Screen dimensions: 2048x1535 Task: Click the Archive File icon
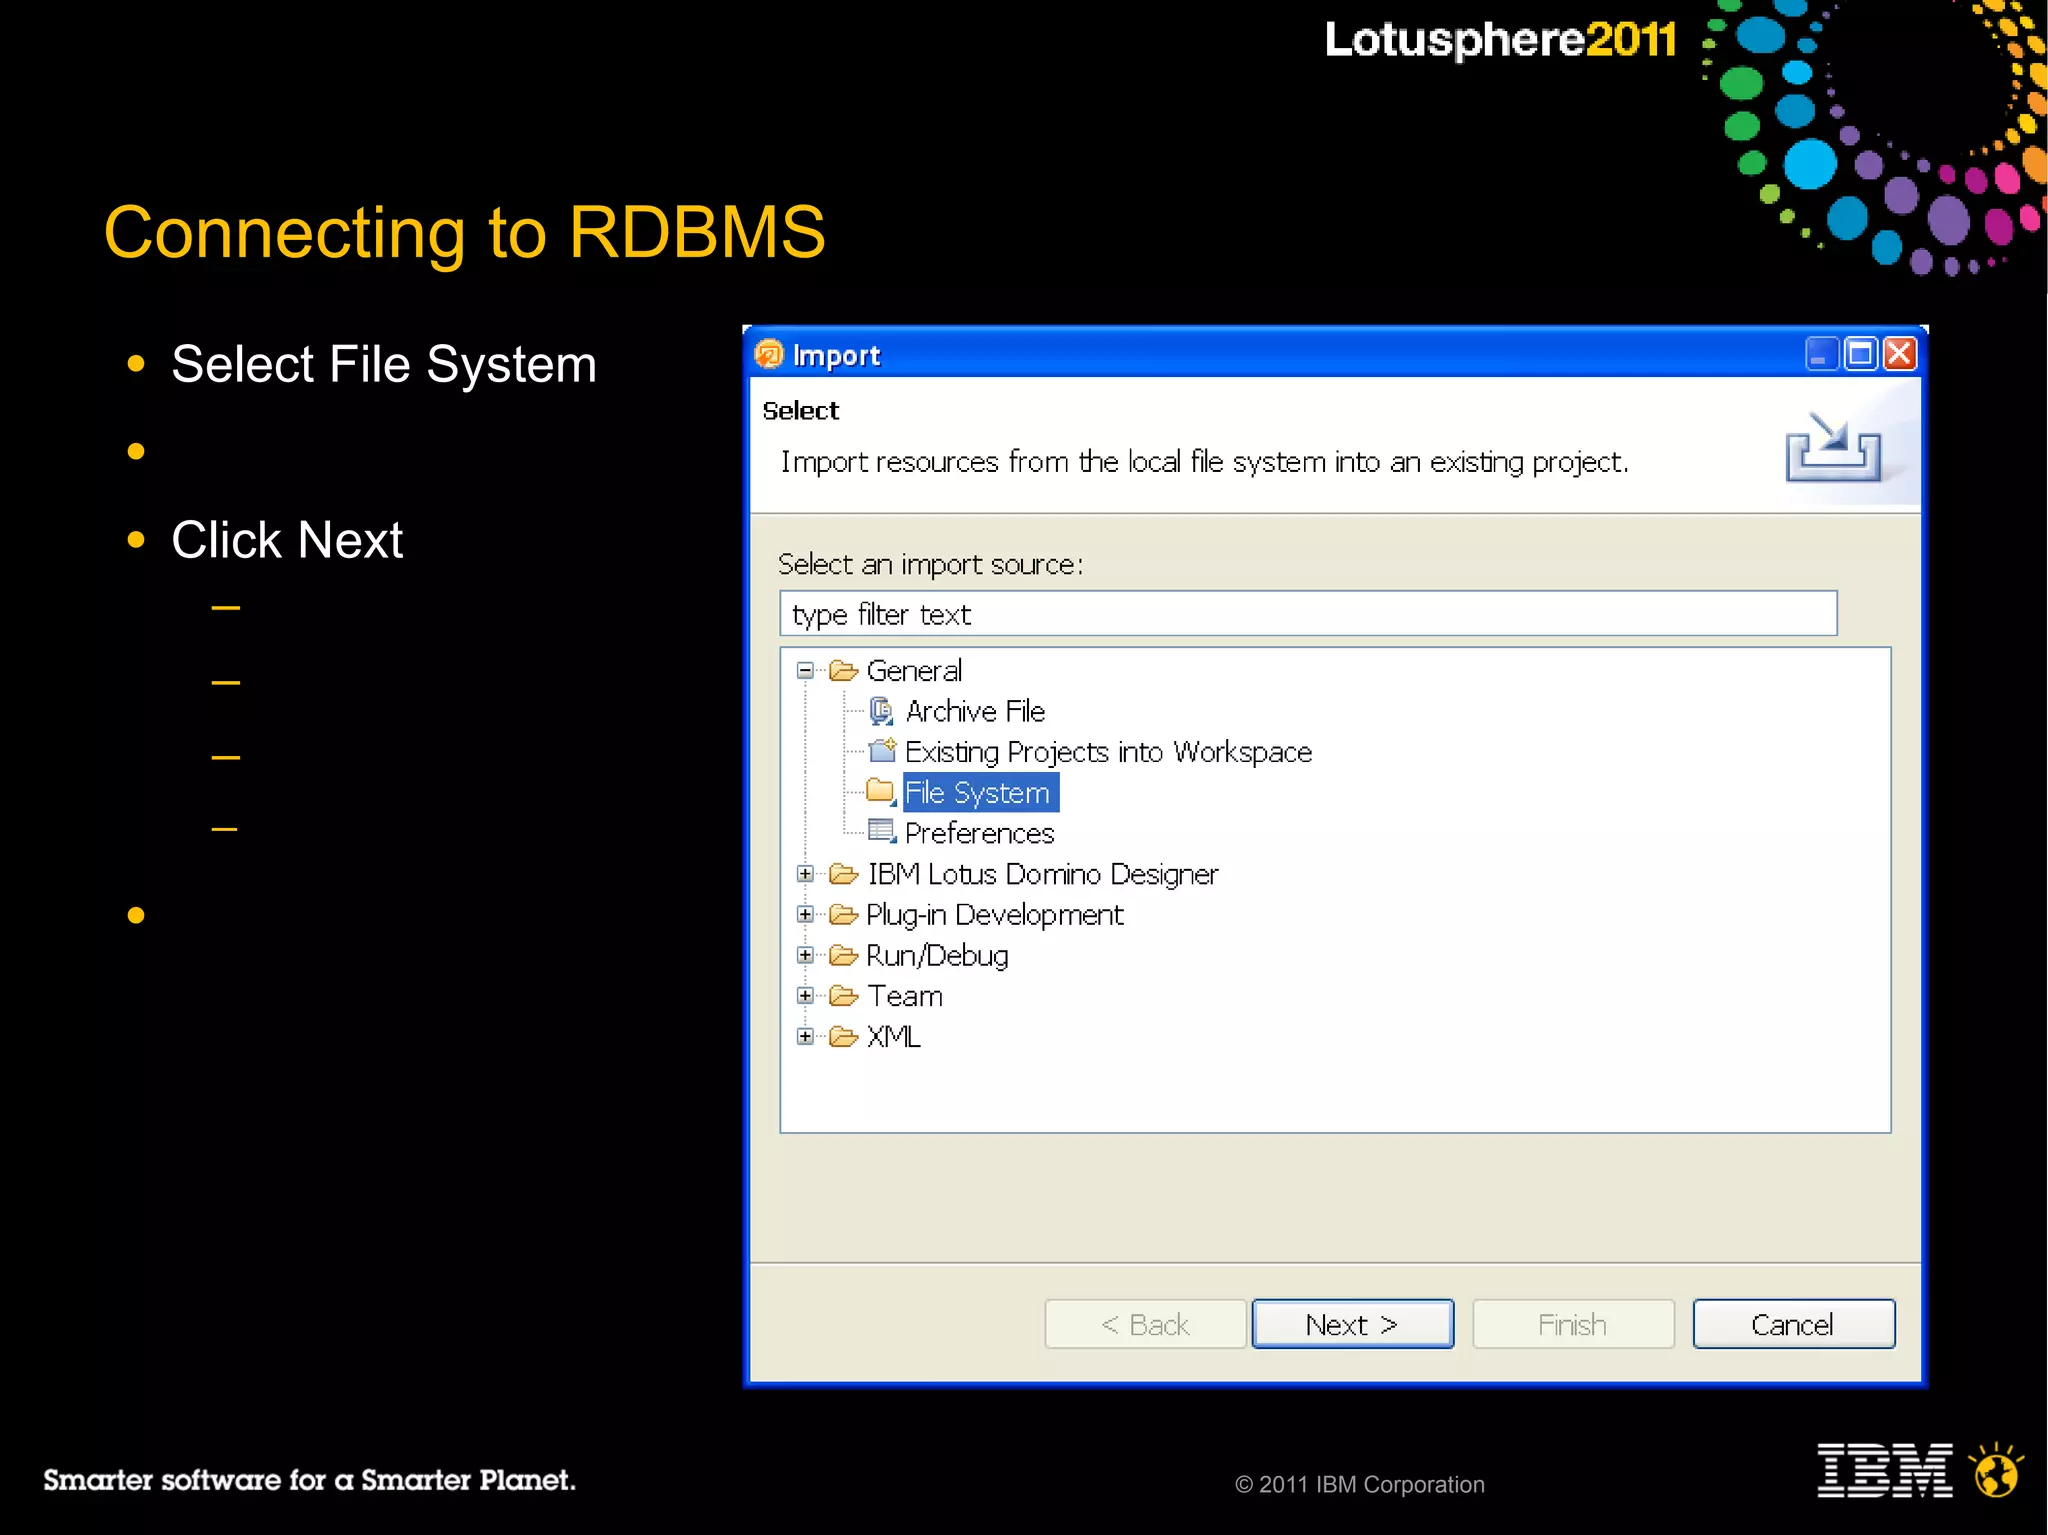(x=881, y=711)
